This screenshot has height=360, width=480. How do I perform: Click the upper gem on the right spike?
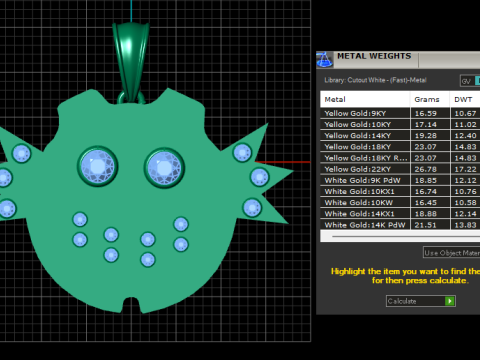point(242,153)
